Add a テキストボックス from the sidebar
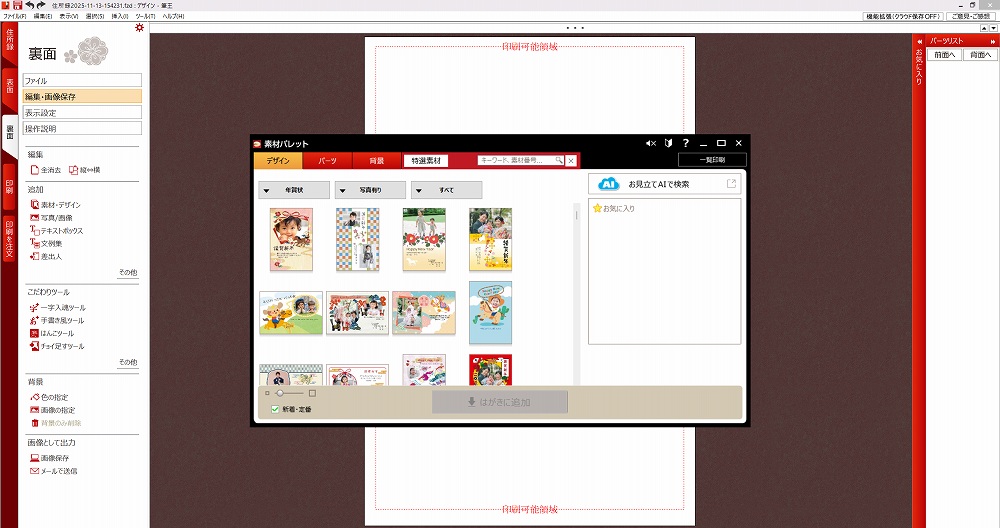Viewport: 1000px width, 528px height. tap(34, 231)
